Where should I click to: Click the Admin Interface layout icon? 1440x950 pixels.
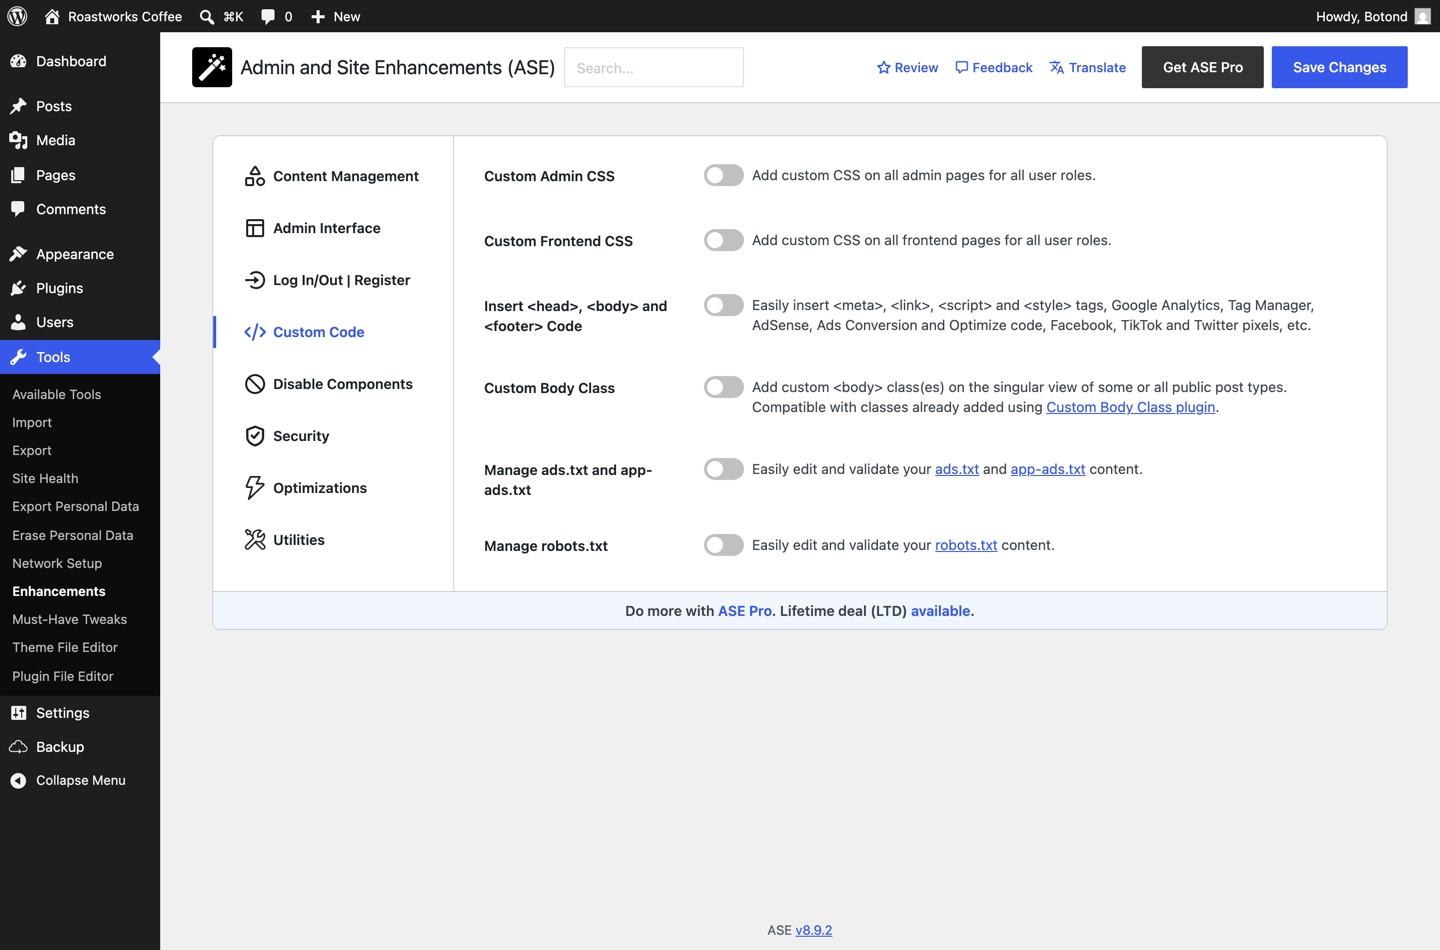(x=255, y=228)
